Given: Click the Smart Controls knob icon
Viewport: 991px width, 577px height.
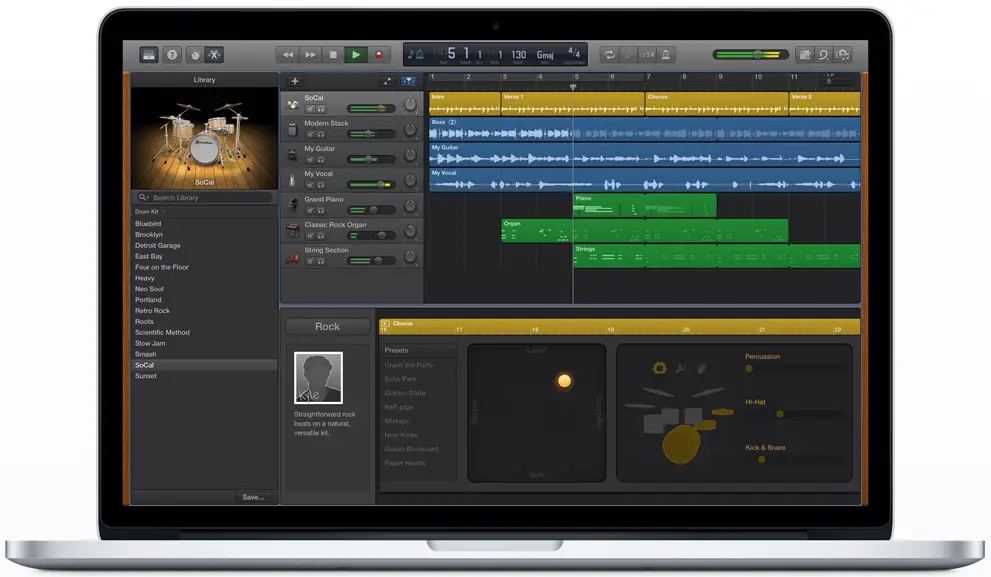Looking at the screenshot, I should [195, 55].
